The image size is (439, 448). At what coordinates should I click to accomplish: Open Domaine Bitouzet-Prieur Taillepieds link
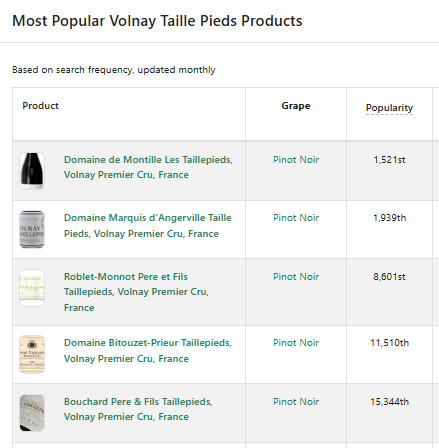pyautogui.click(x=148, y=351)
